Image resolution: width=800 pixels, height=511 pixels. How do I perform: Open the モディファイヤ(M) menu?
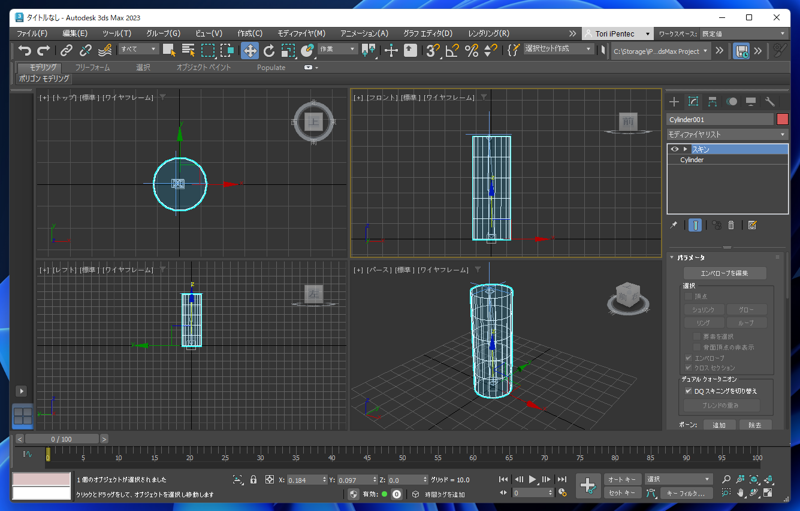pyautogui.click(x=302, y=33)
